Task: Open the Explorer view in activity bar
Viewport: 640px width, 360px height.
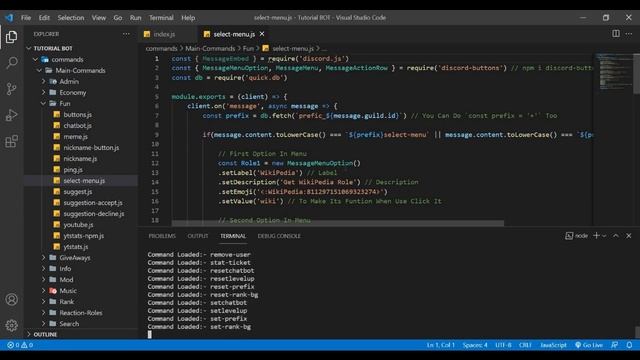Action: coord(11,37)
